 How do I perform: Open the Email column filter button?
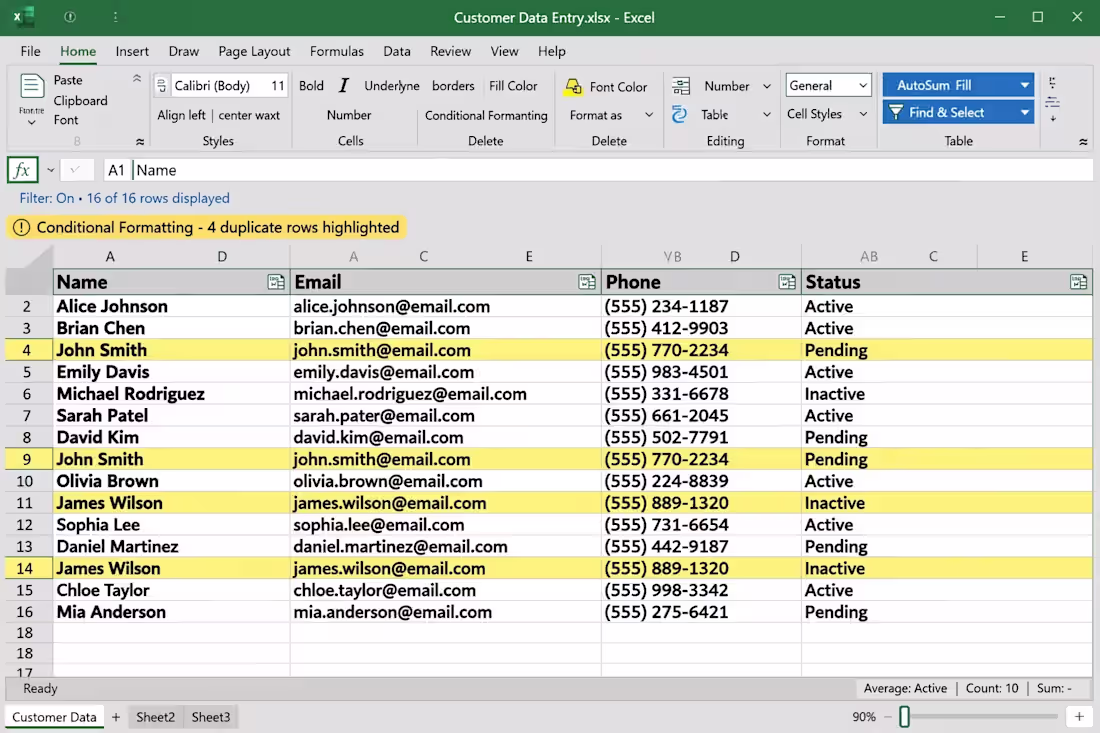coord(586,282)
